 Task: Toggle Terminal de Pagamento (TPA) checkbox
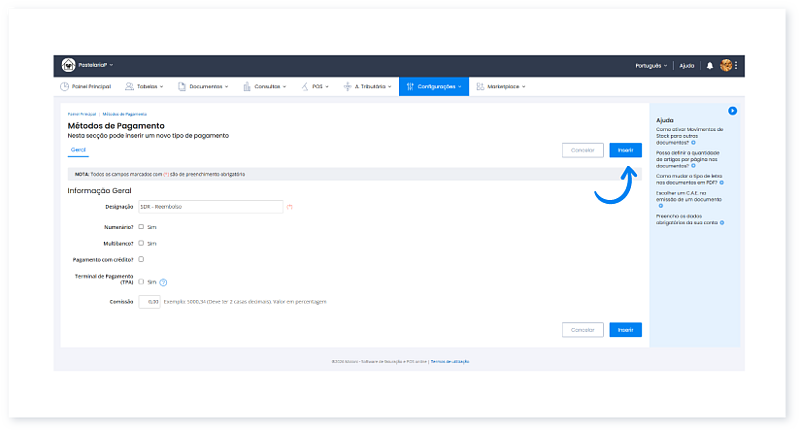pyautogui.click(x=141, y=282)
